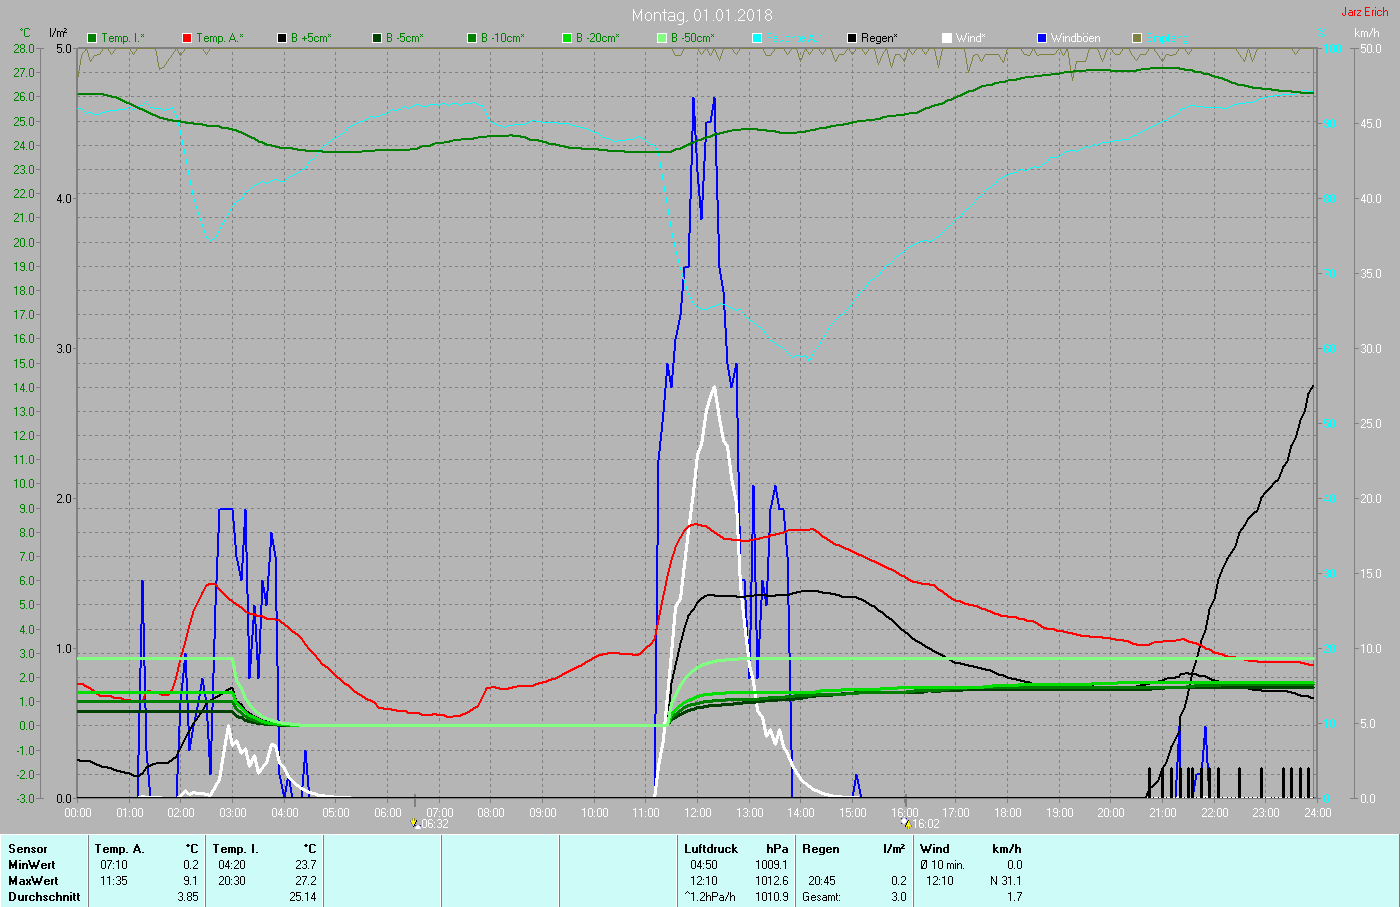Image resolution: width=1400 pixels, height=907 pixels.
Task: Select the Luftdruck column header
Action: point(710,849)
